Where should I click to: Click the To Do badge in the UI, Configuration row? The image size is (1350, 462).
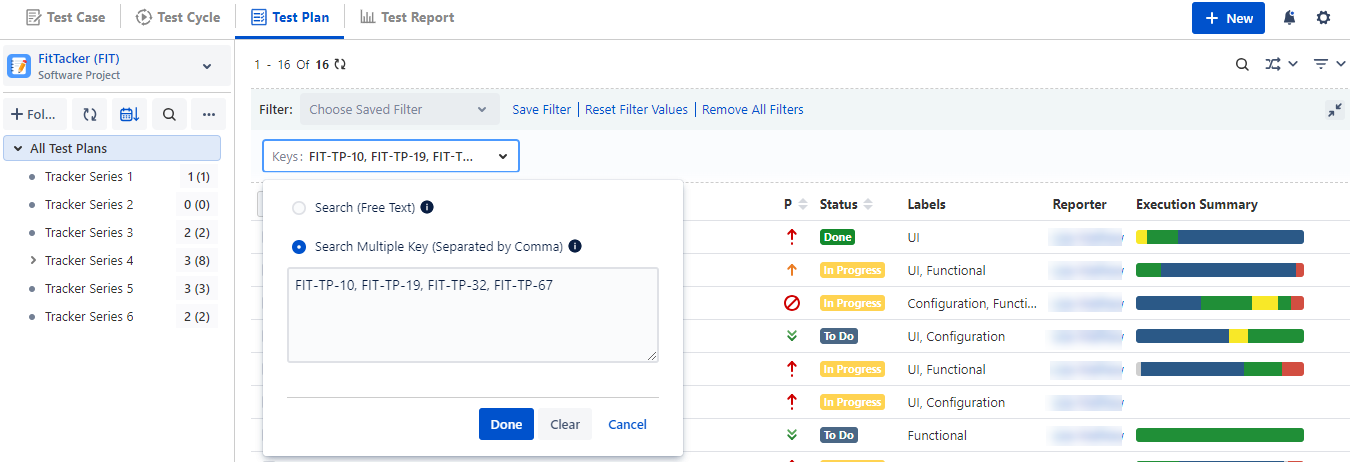click(x=839, y=336)
